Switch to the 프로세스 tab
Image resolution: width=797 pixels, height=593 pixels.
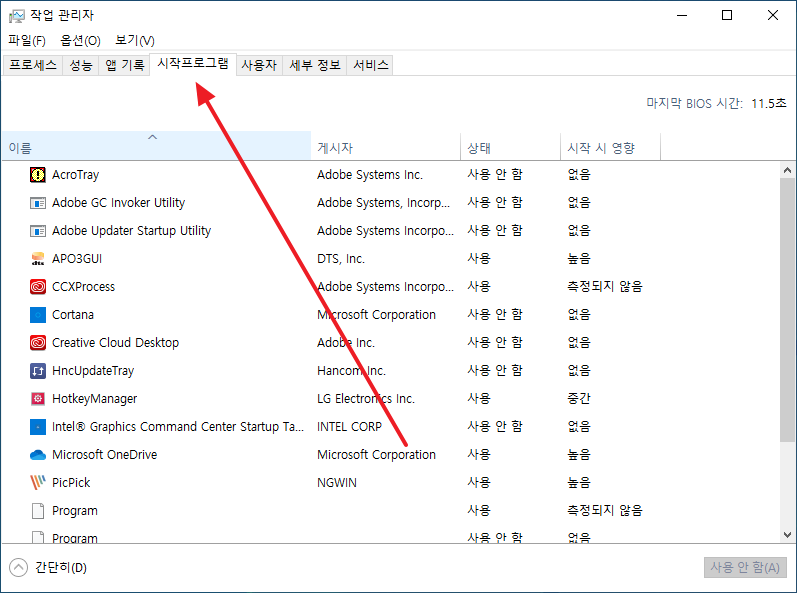coord(33,65)
